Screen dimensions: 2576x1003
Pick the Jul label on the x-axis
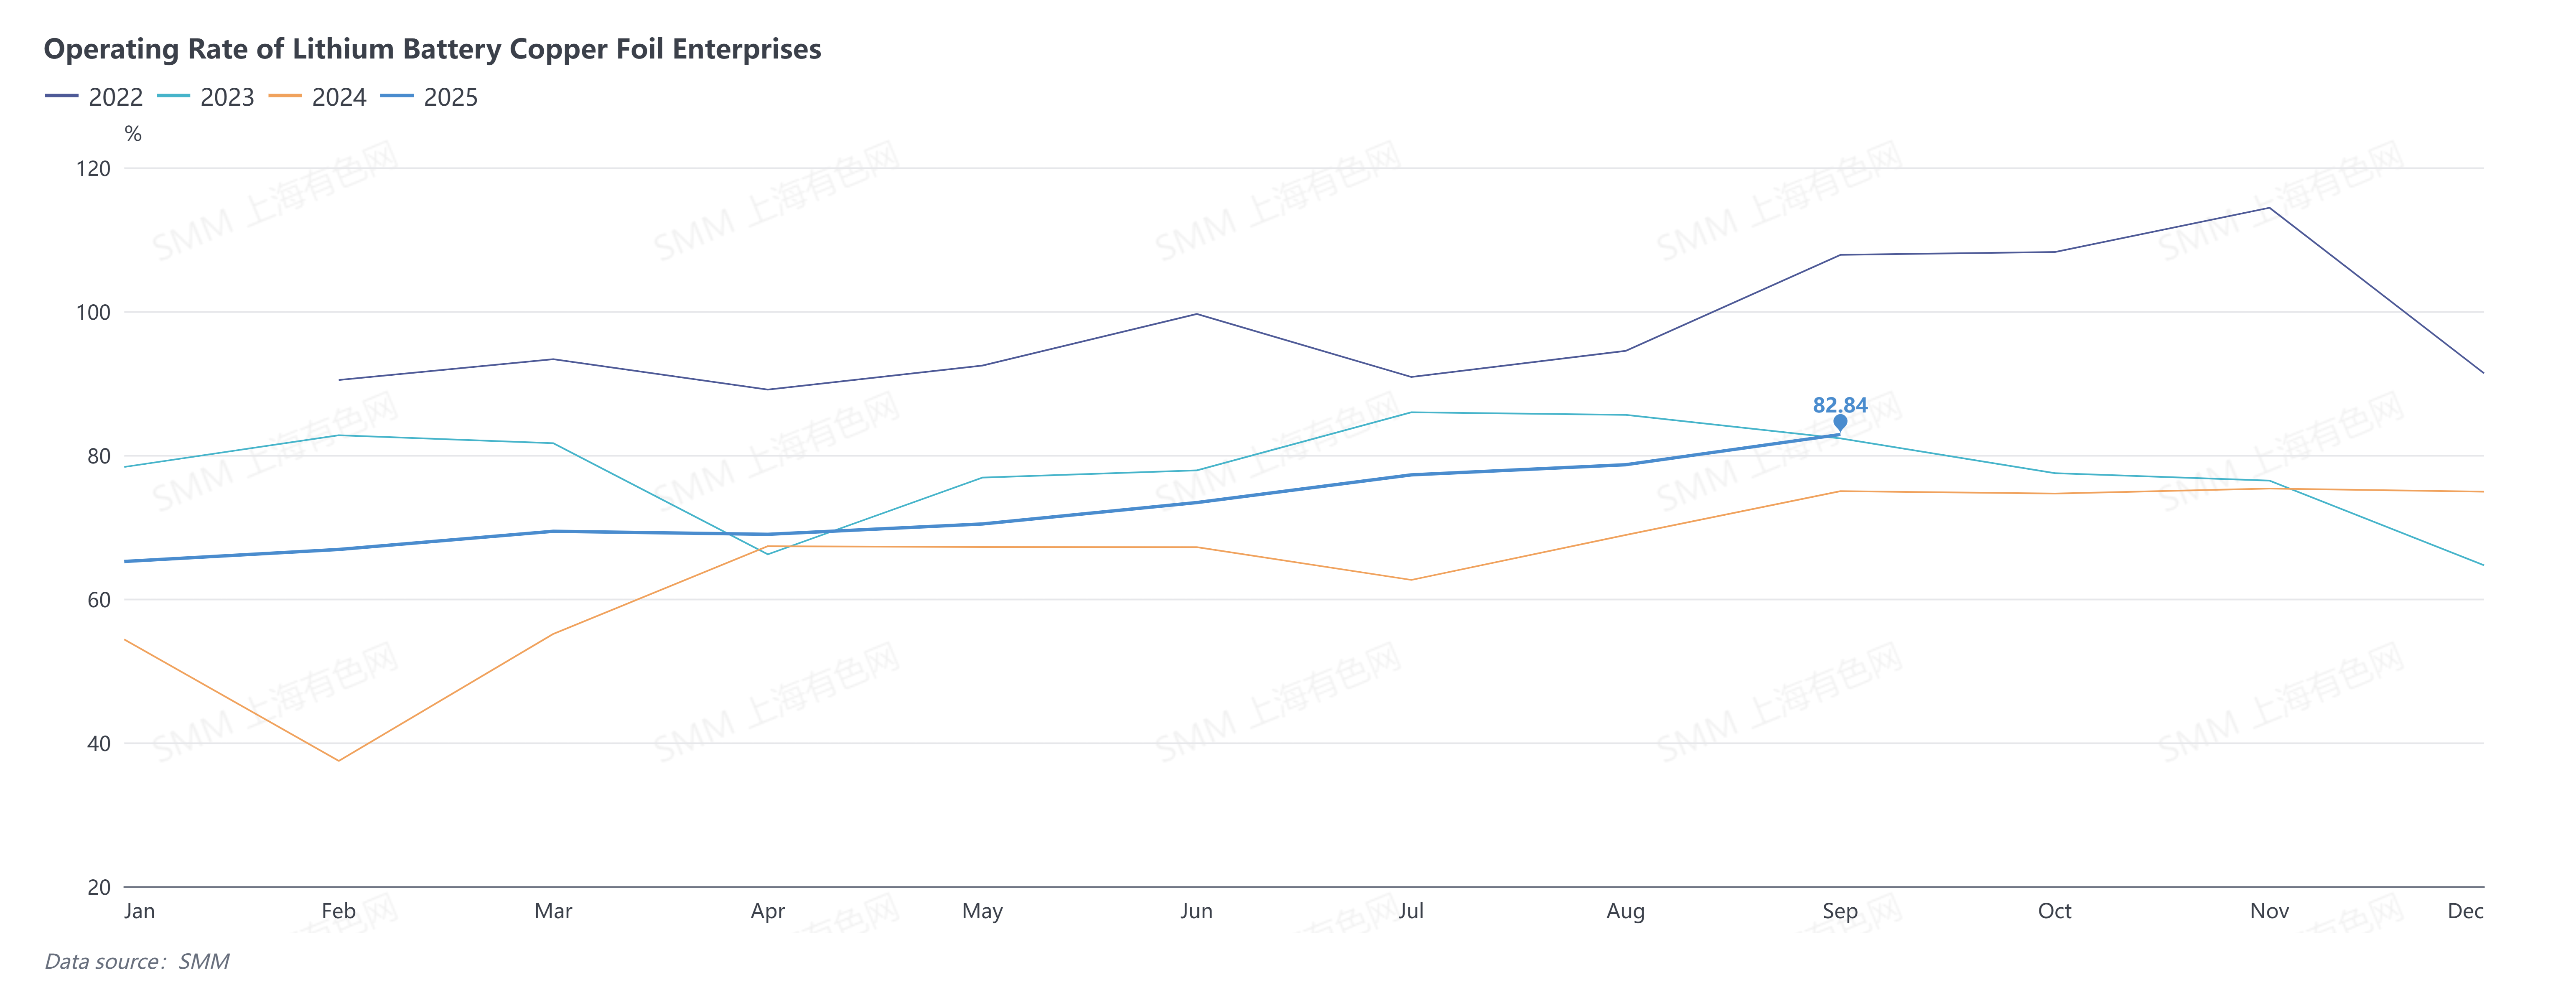click(x=1411, y=911)
